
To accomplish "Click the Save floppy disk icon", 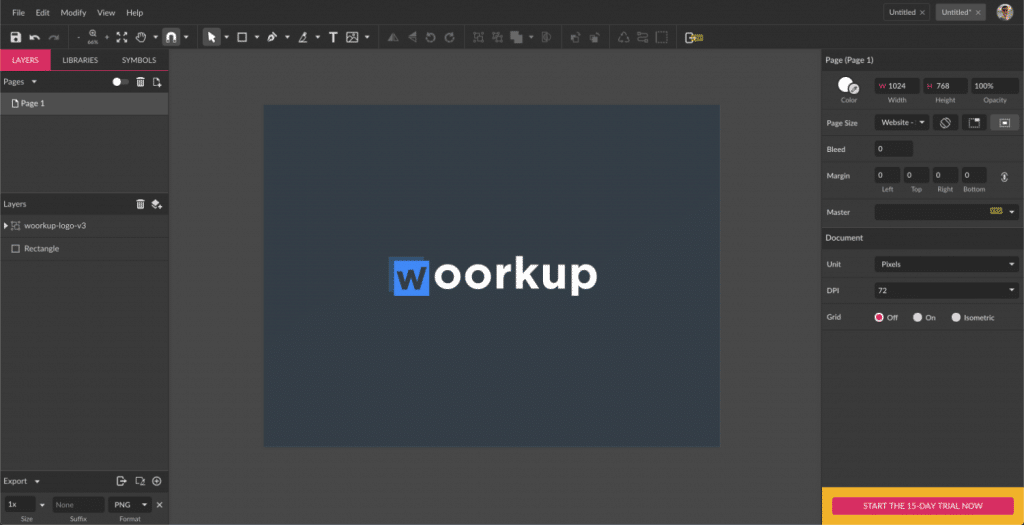I will tap(16, 37).
